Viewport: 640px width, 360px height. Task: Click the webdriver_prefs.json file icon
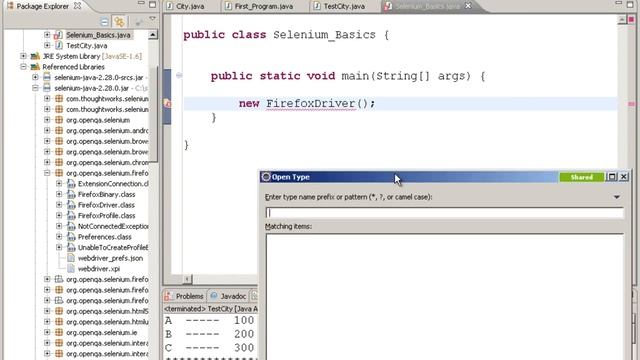(71, 258)
